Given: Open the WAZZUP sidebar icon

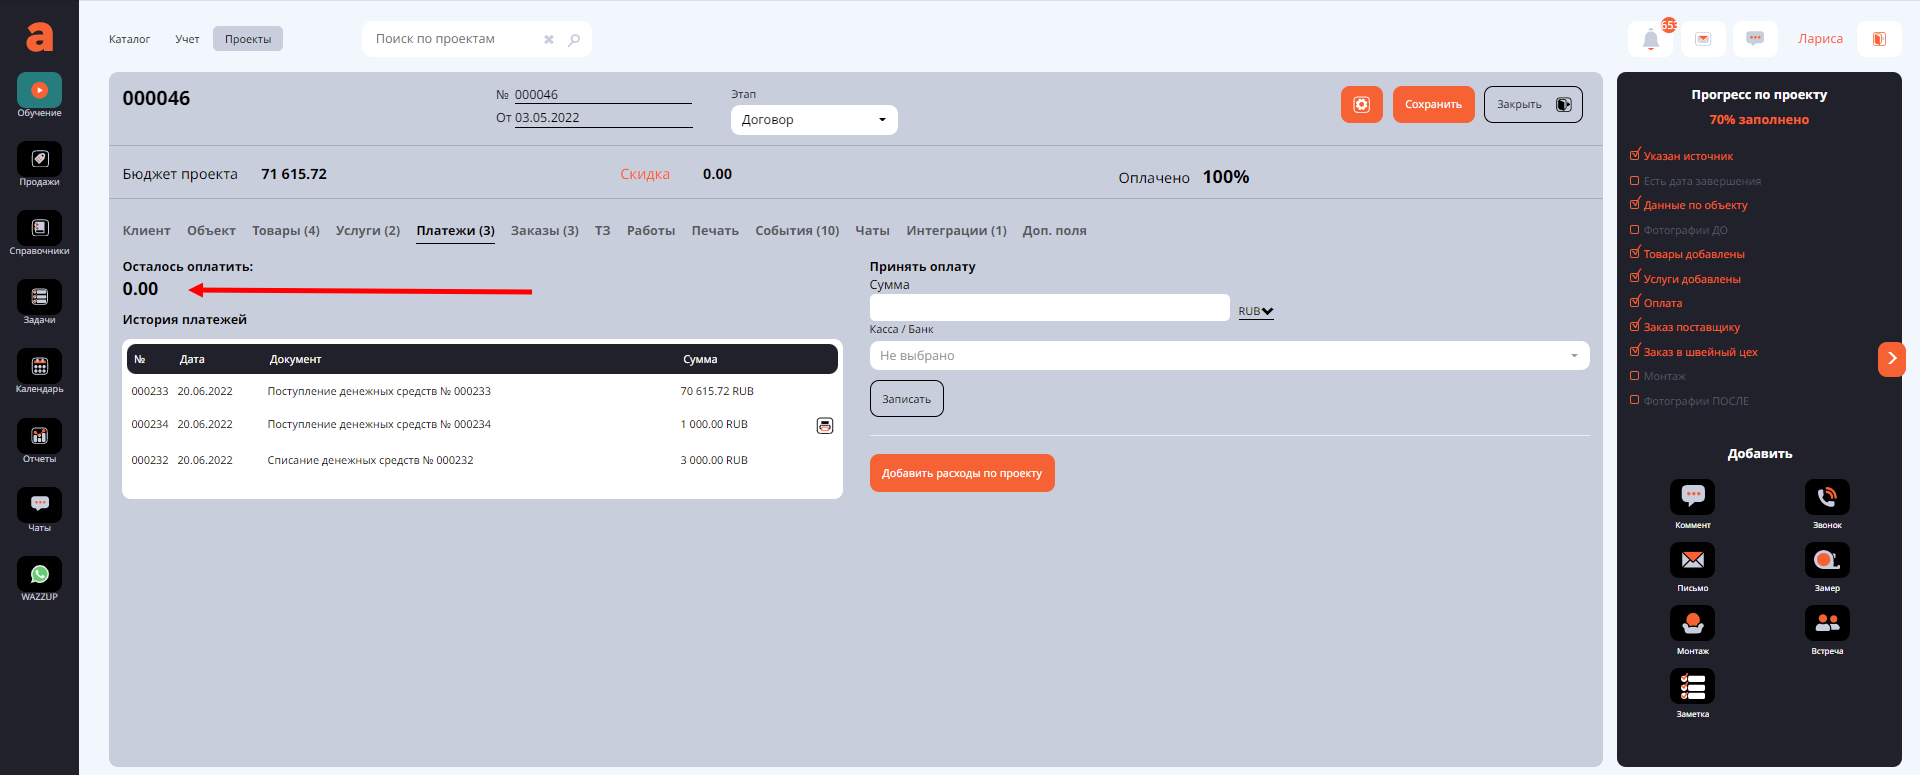Looking at the screenshot, I should tap(39, 575).
